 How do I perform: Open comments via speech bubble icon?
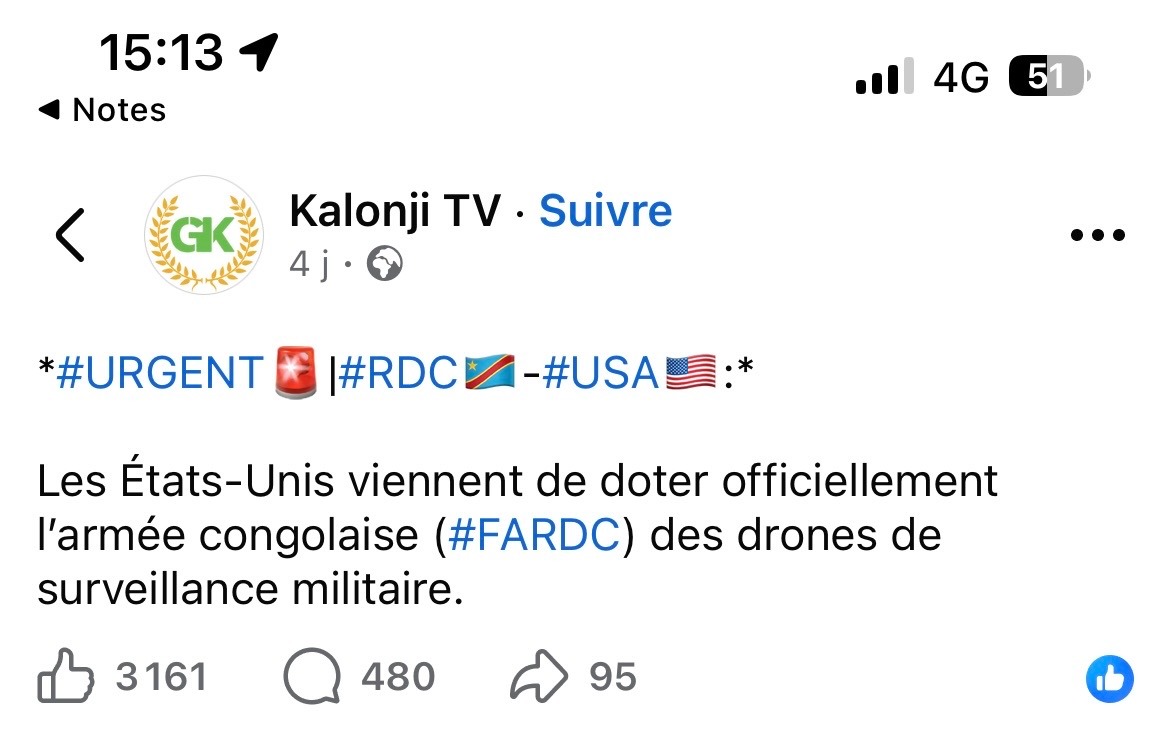pyautogui.click(x=312, y=678)
